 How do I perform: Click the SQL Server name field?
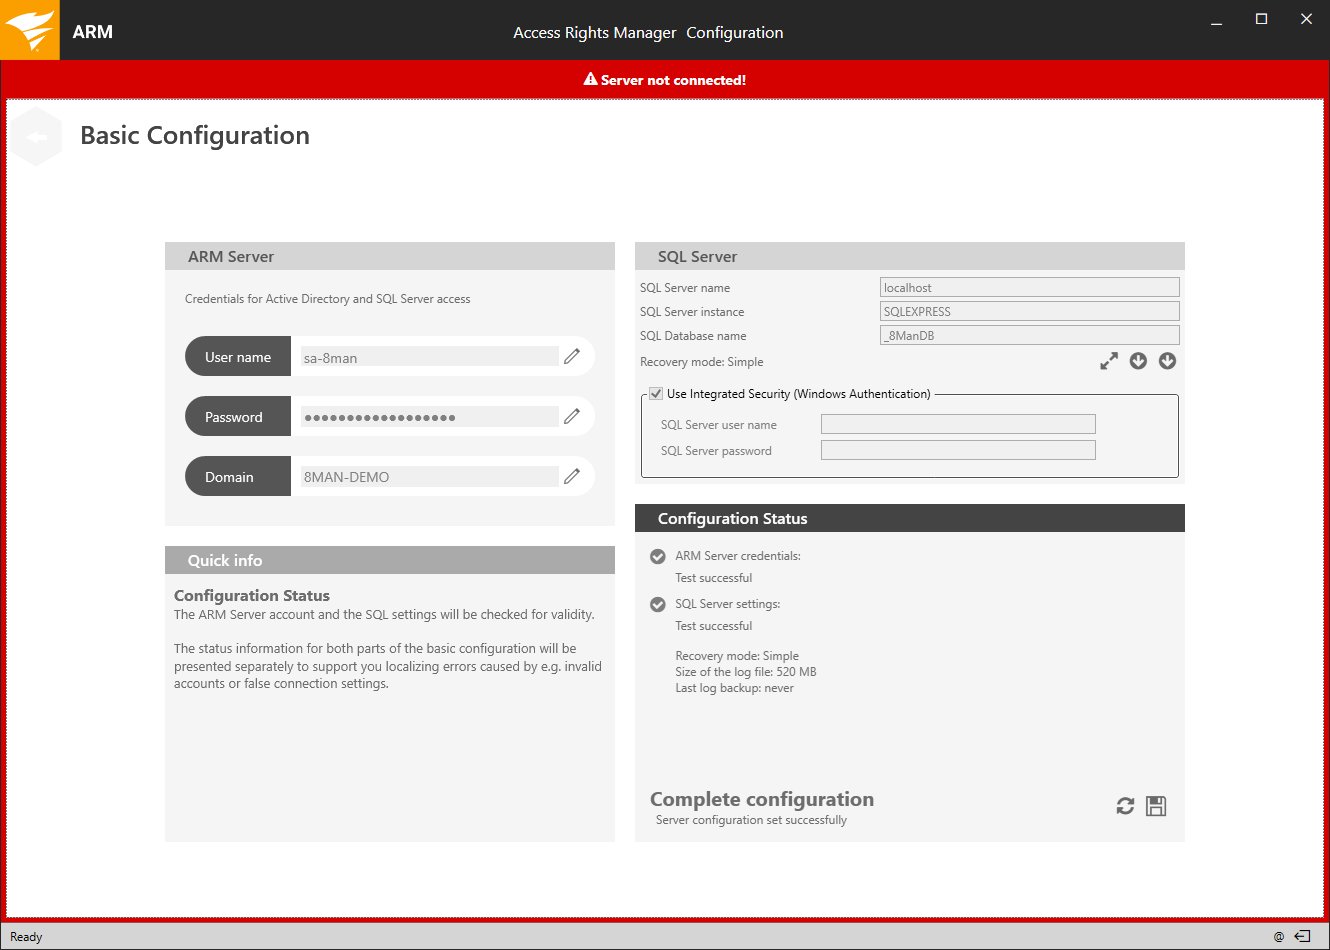[1029, 288]
